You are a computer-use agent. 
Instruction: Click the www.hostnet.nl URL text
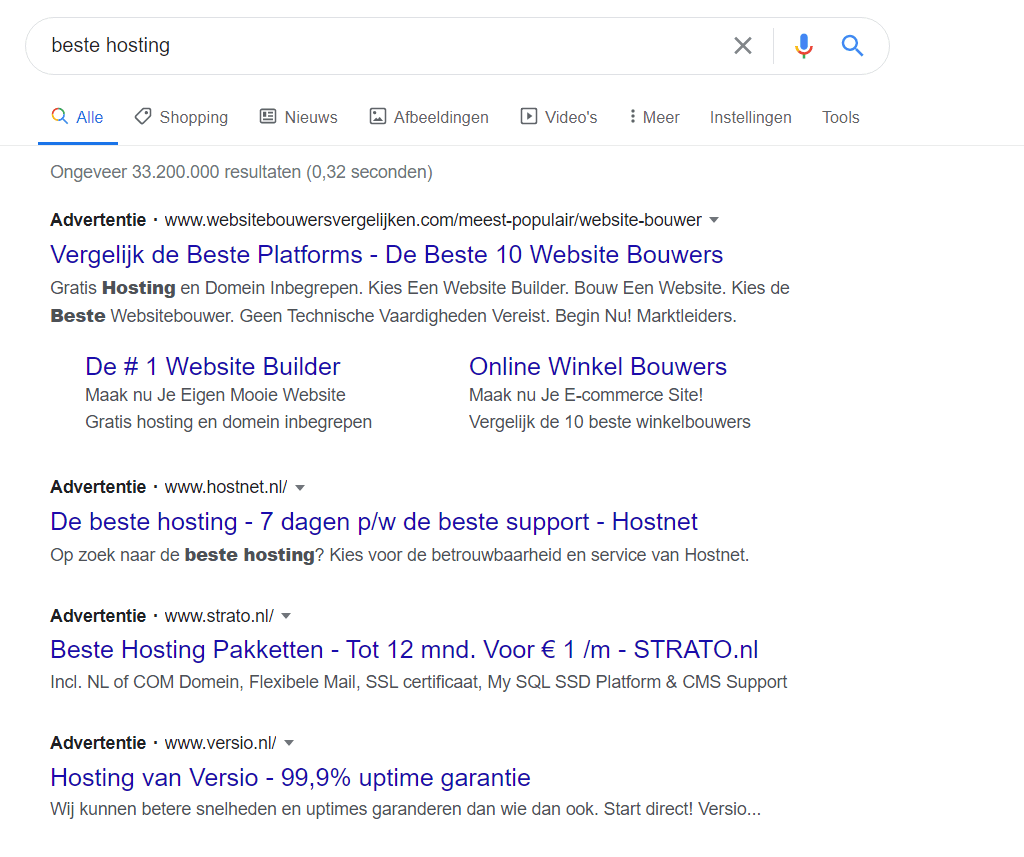(x=226, y=487)
